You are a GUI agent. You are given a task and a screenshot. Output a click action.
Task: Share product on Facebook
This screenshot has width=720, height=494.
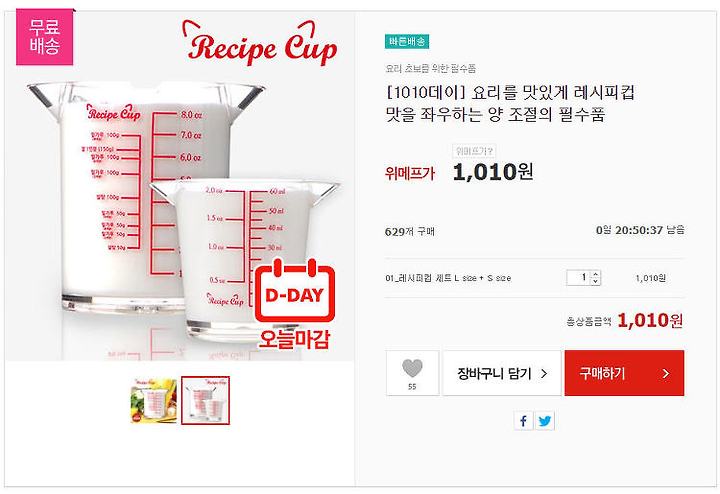click(x=523, y=421)
